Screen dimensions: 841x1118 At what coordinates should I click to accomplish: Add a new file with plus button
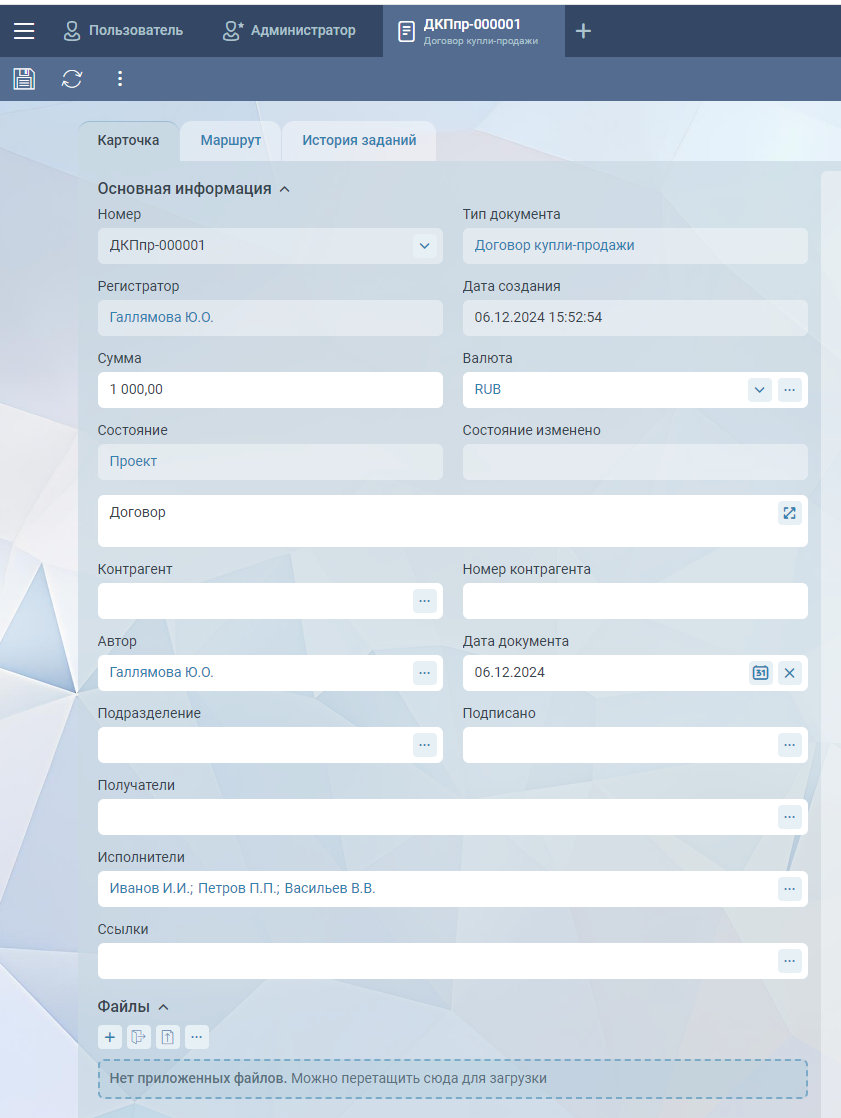110,1038
